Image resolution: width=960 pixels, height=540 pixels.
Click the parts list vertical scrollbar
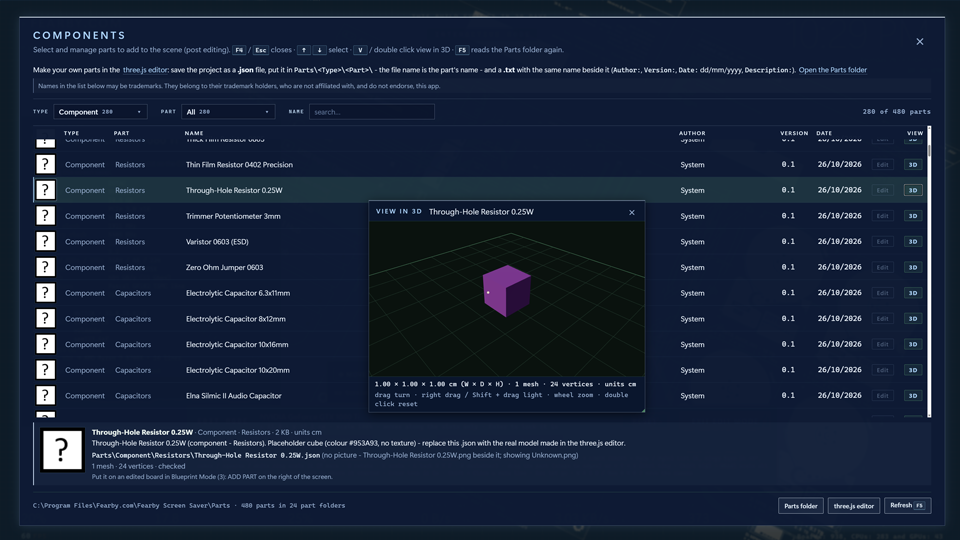coord(929,272)
